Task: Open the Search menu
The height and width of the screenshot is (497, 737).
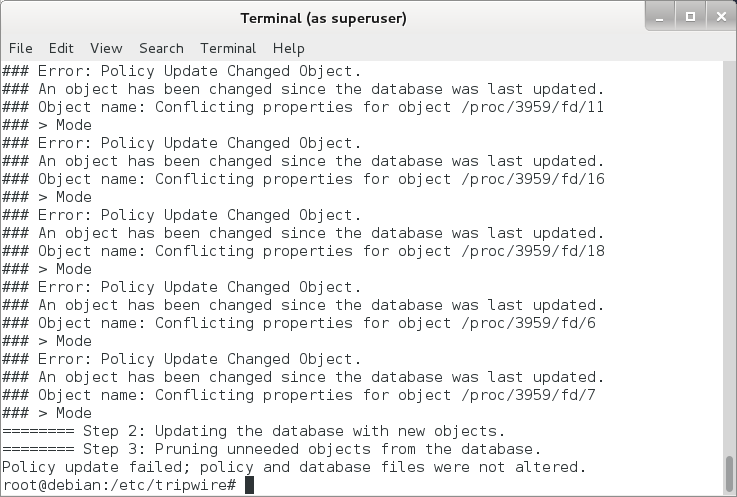Action: [x=161, y=48]
